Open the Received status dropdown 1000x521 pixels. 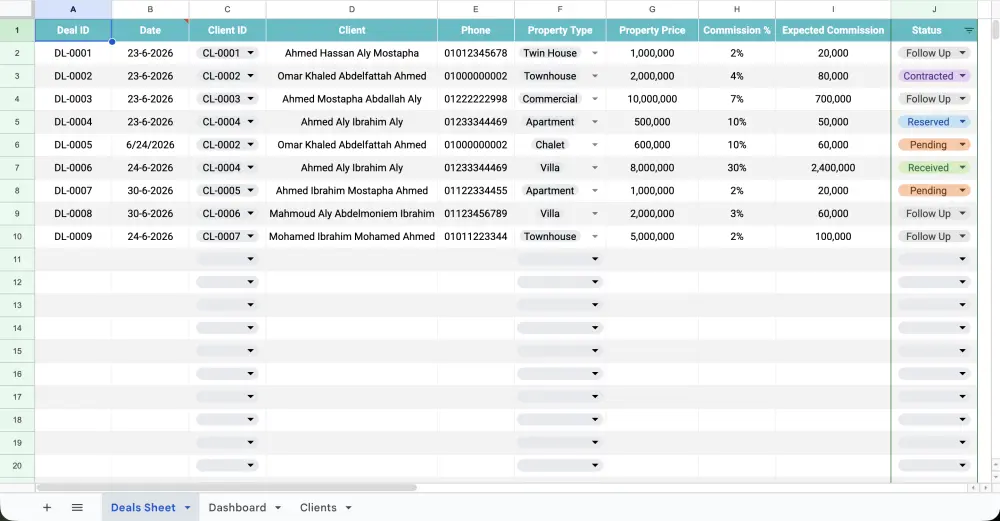pyautogui.click(x=962, y=168)
